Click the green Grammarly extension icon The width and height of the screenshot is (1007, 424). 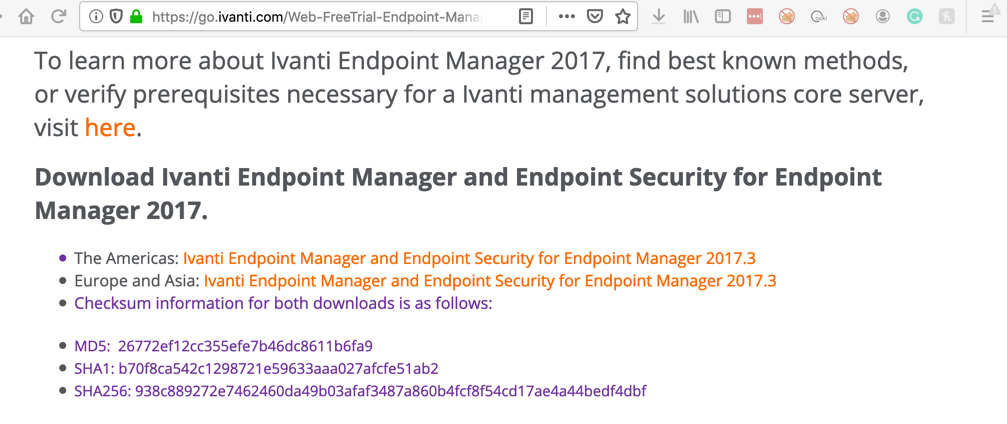click(914, 16)
